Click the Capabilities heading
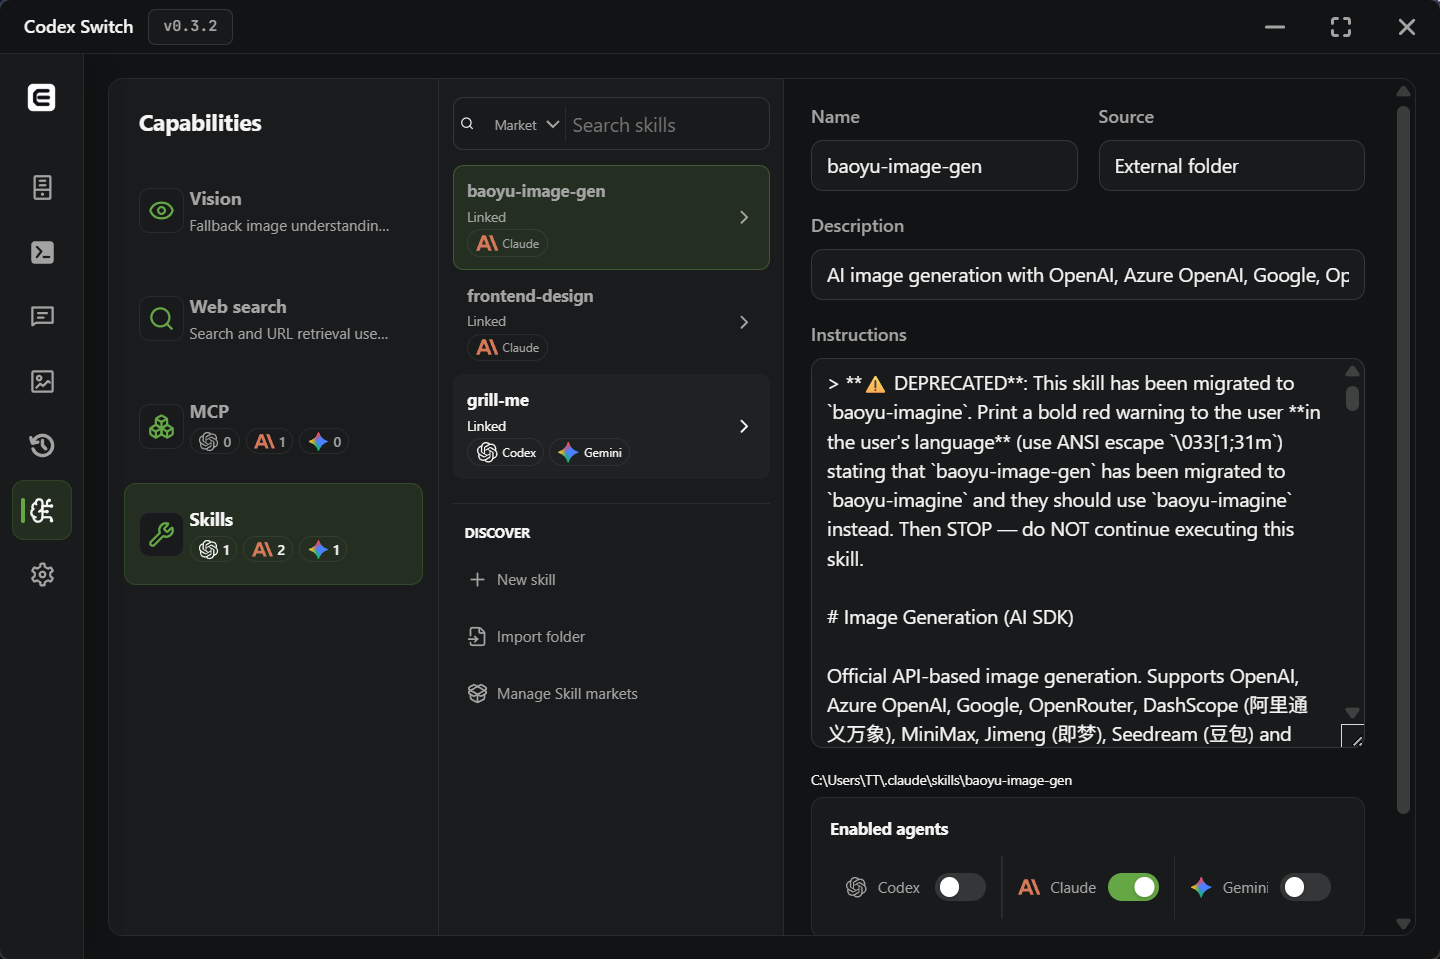1440x959 pixels. click(x=200, y=123)
